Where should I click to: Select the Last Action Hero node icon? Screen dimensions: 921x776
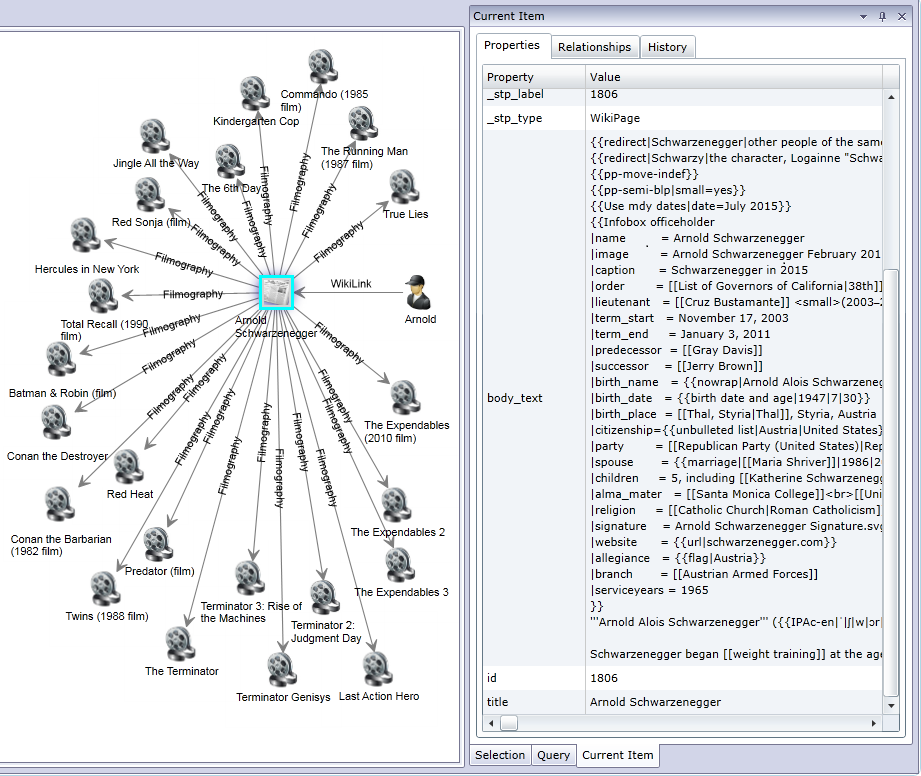click(x=377, y=669)
